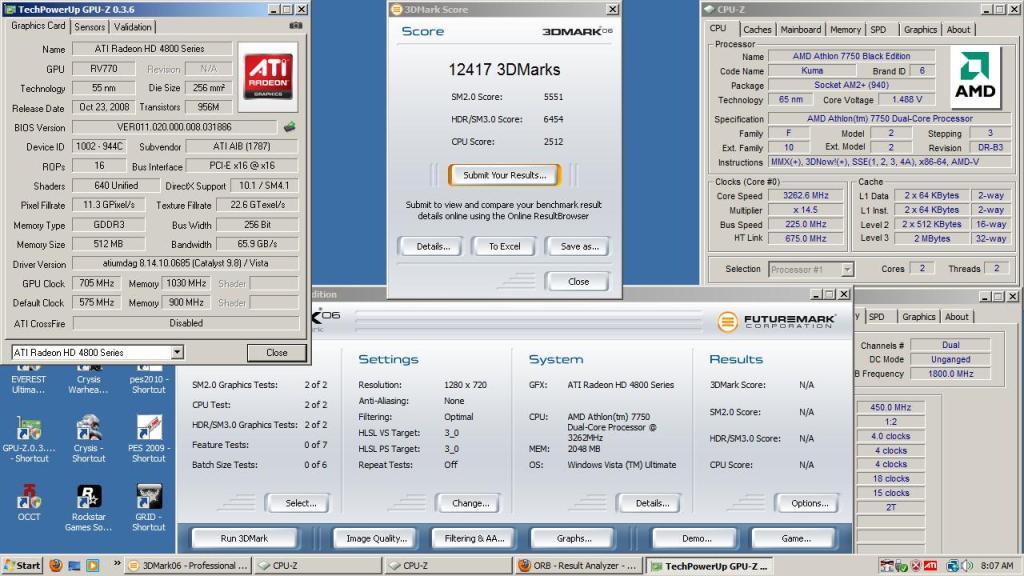1024x576 pixels.
Task: Click the Change button under Settings
Action: click(x=470, y=503)
